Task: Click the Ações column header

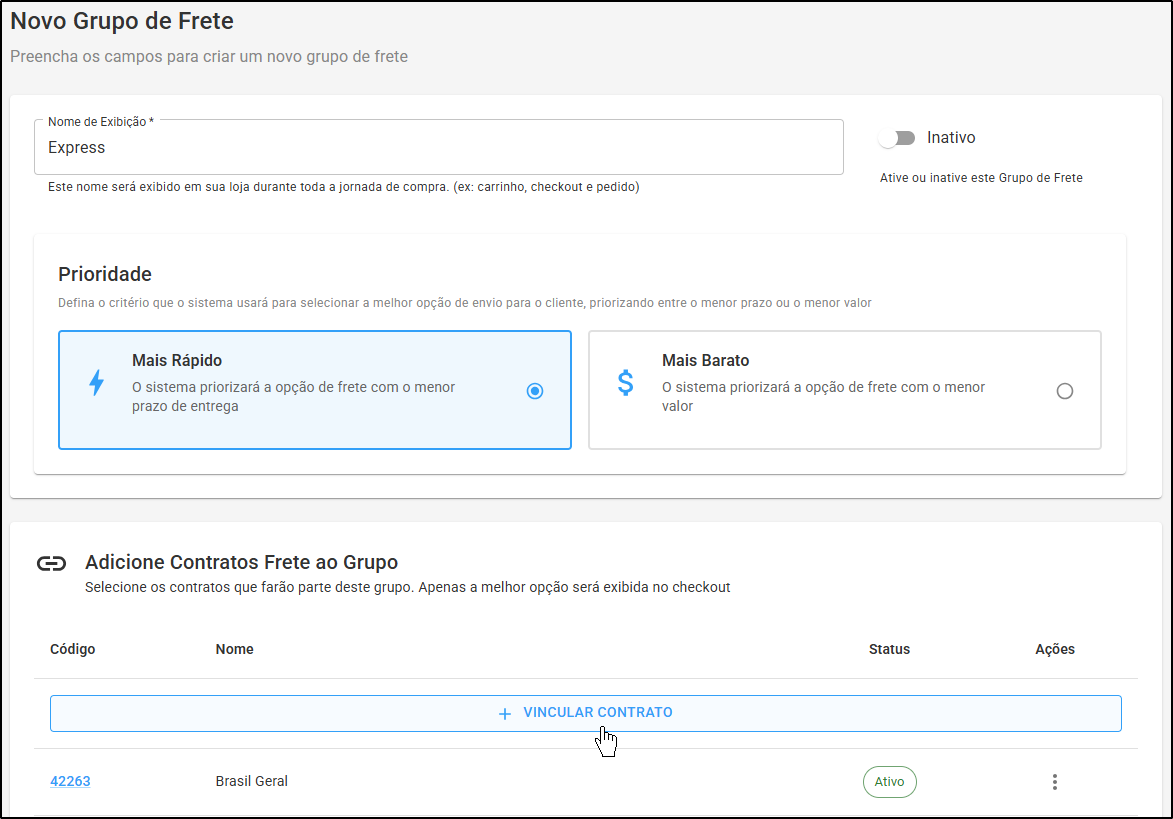Action: [1055, 649]
